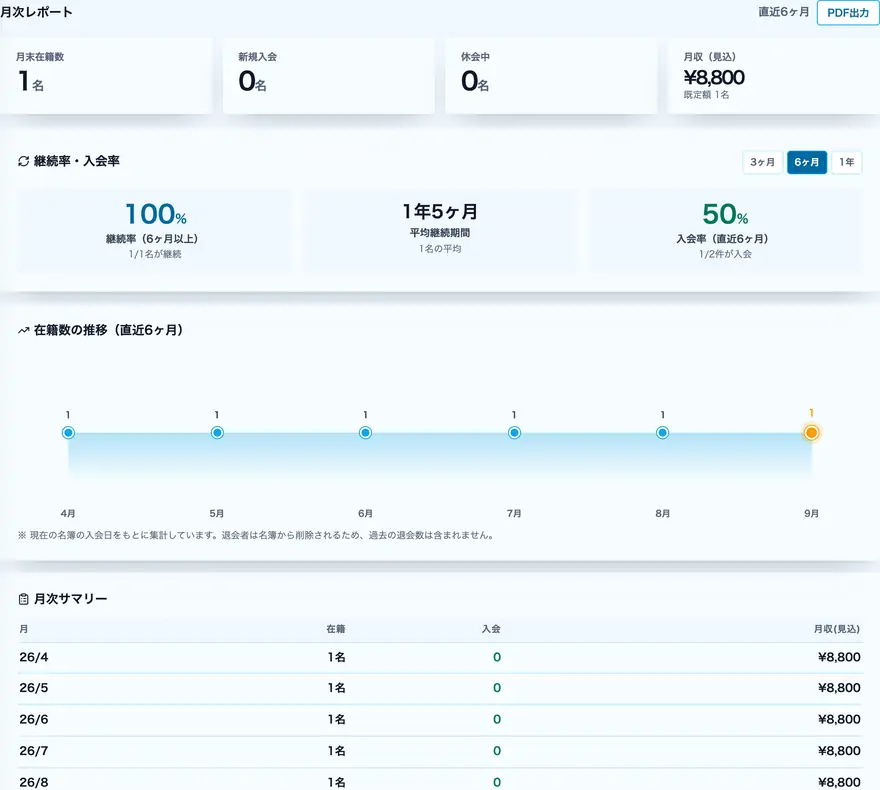This screenshot has width=880, height=790.
Task: Select the 7月 data point on the chart
Action: click(514, 433)
